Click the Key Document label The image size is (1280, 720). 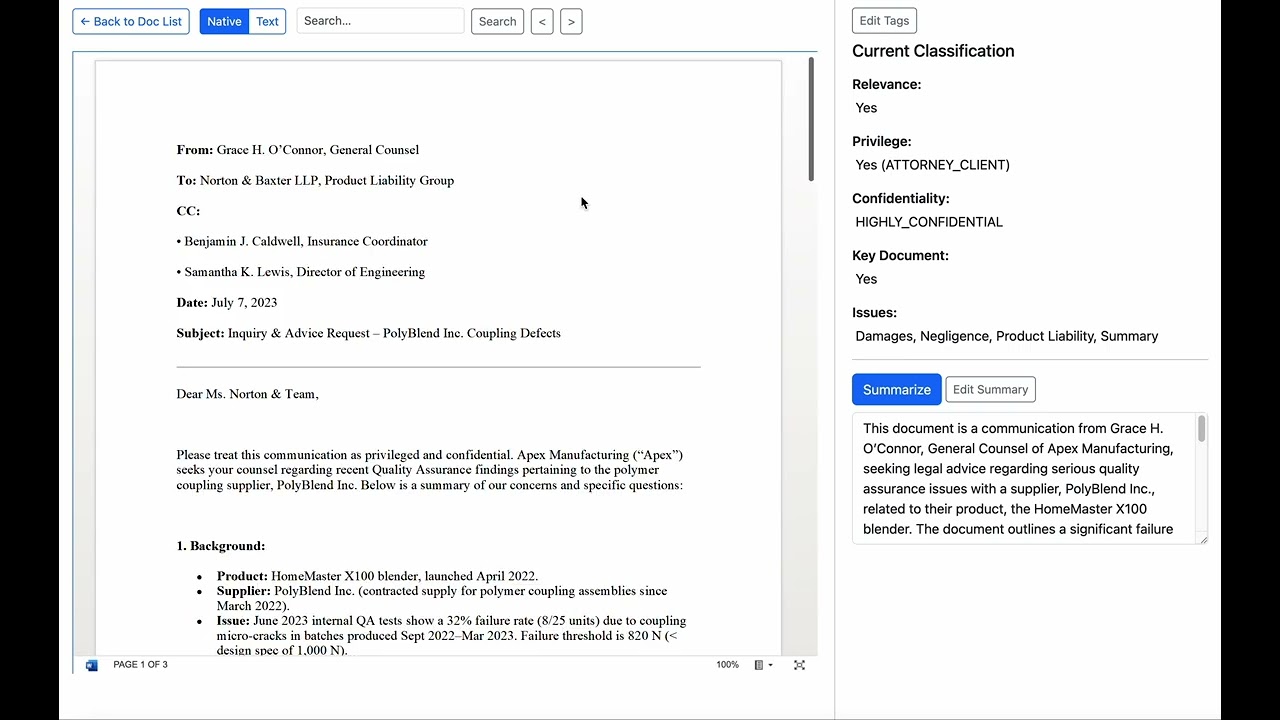coord(900,256)
